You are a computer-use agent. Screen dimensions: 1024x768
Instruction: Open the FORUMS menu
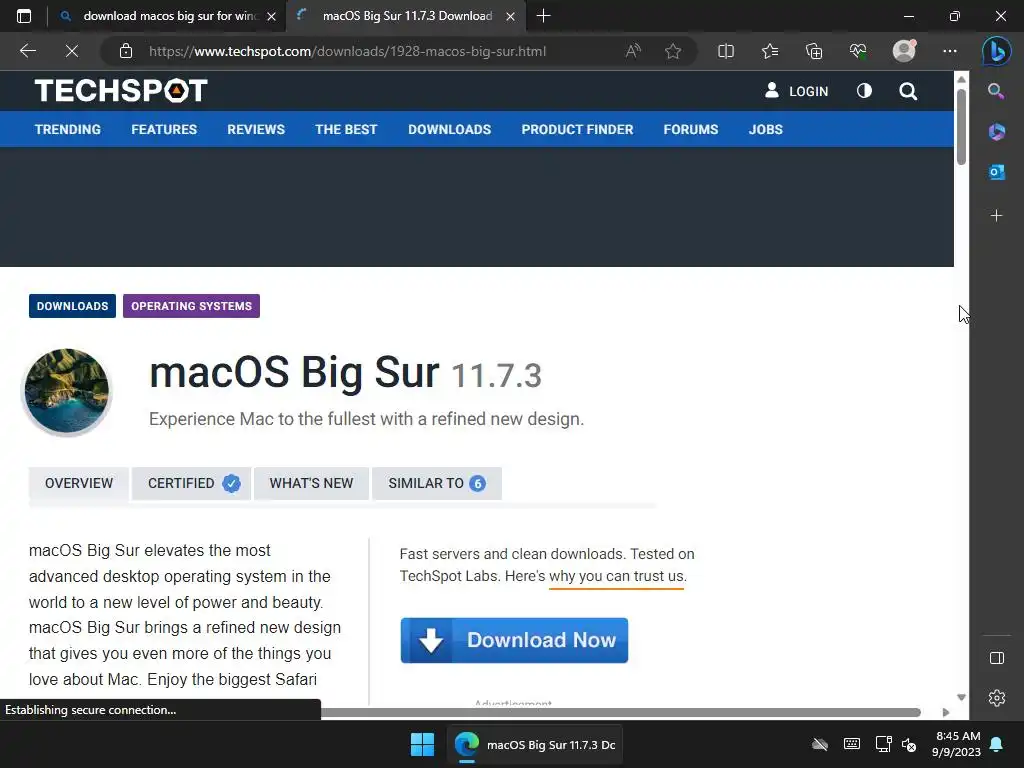click(x=691, y=129)
